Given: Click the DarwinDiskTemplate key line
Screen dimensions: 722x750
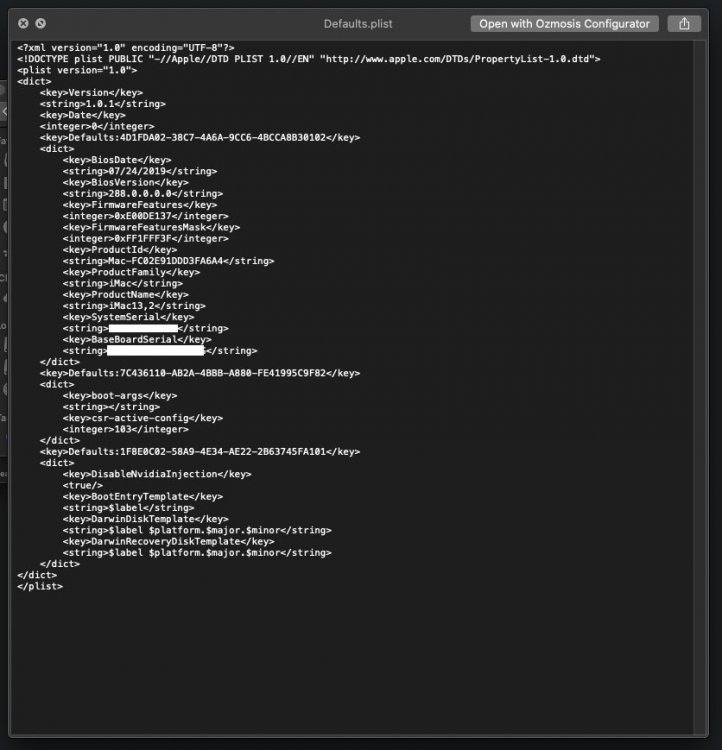Looking at the screenshot, I should (x=145, y=519).
